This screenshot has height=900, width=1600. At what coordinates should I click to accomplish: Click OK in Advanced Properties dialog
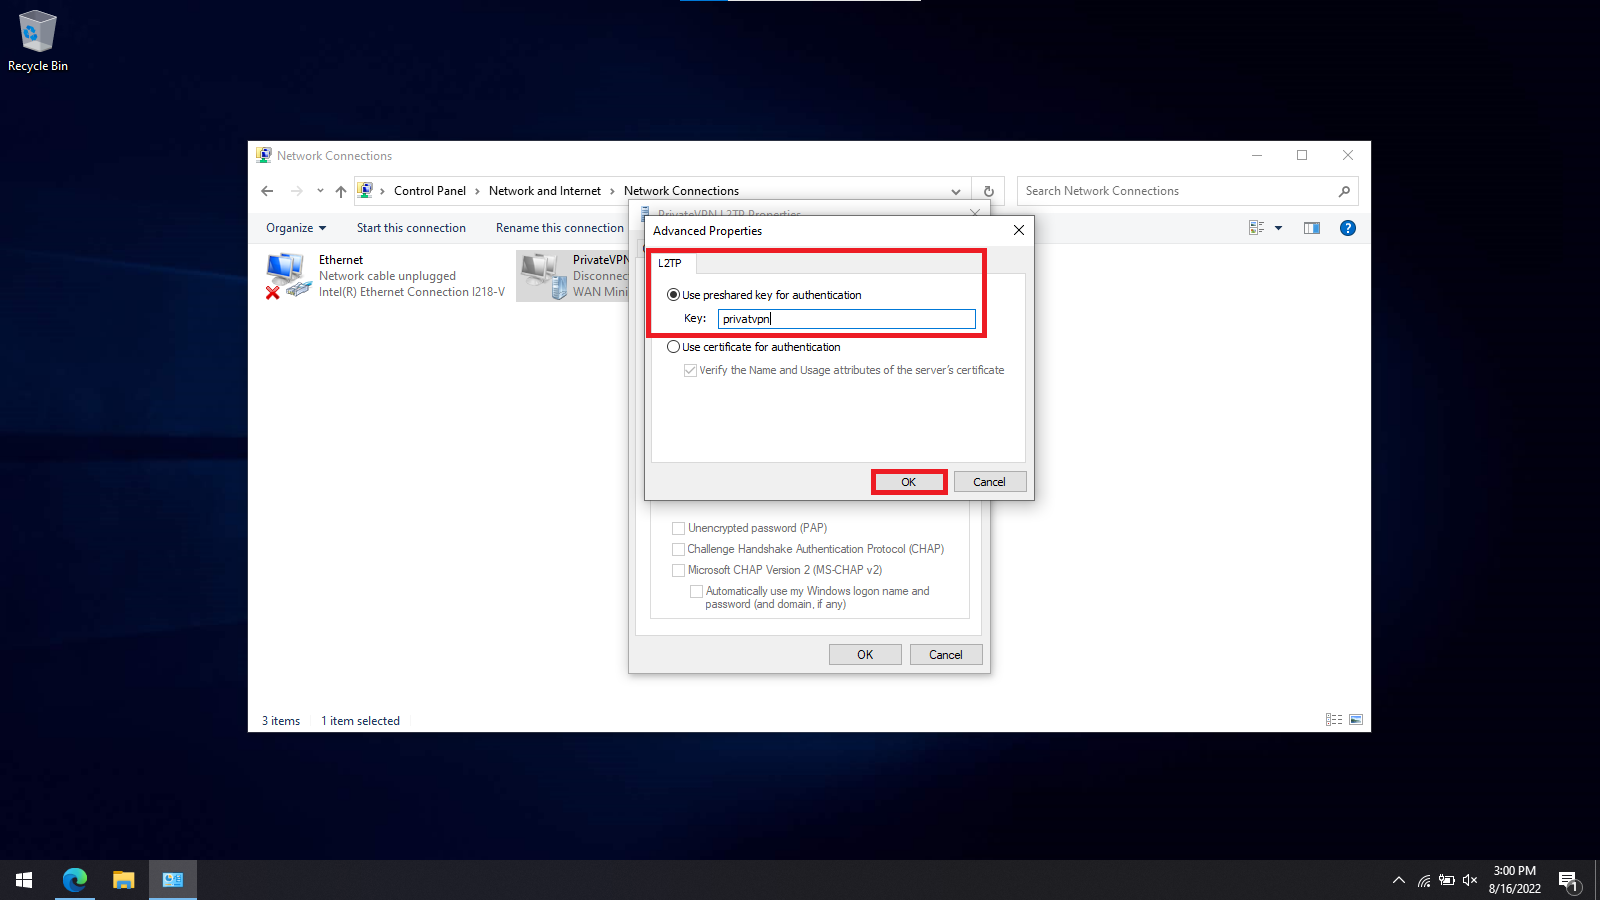[x=908, y=482]
